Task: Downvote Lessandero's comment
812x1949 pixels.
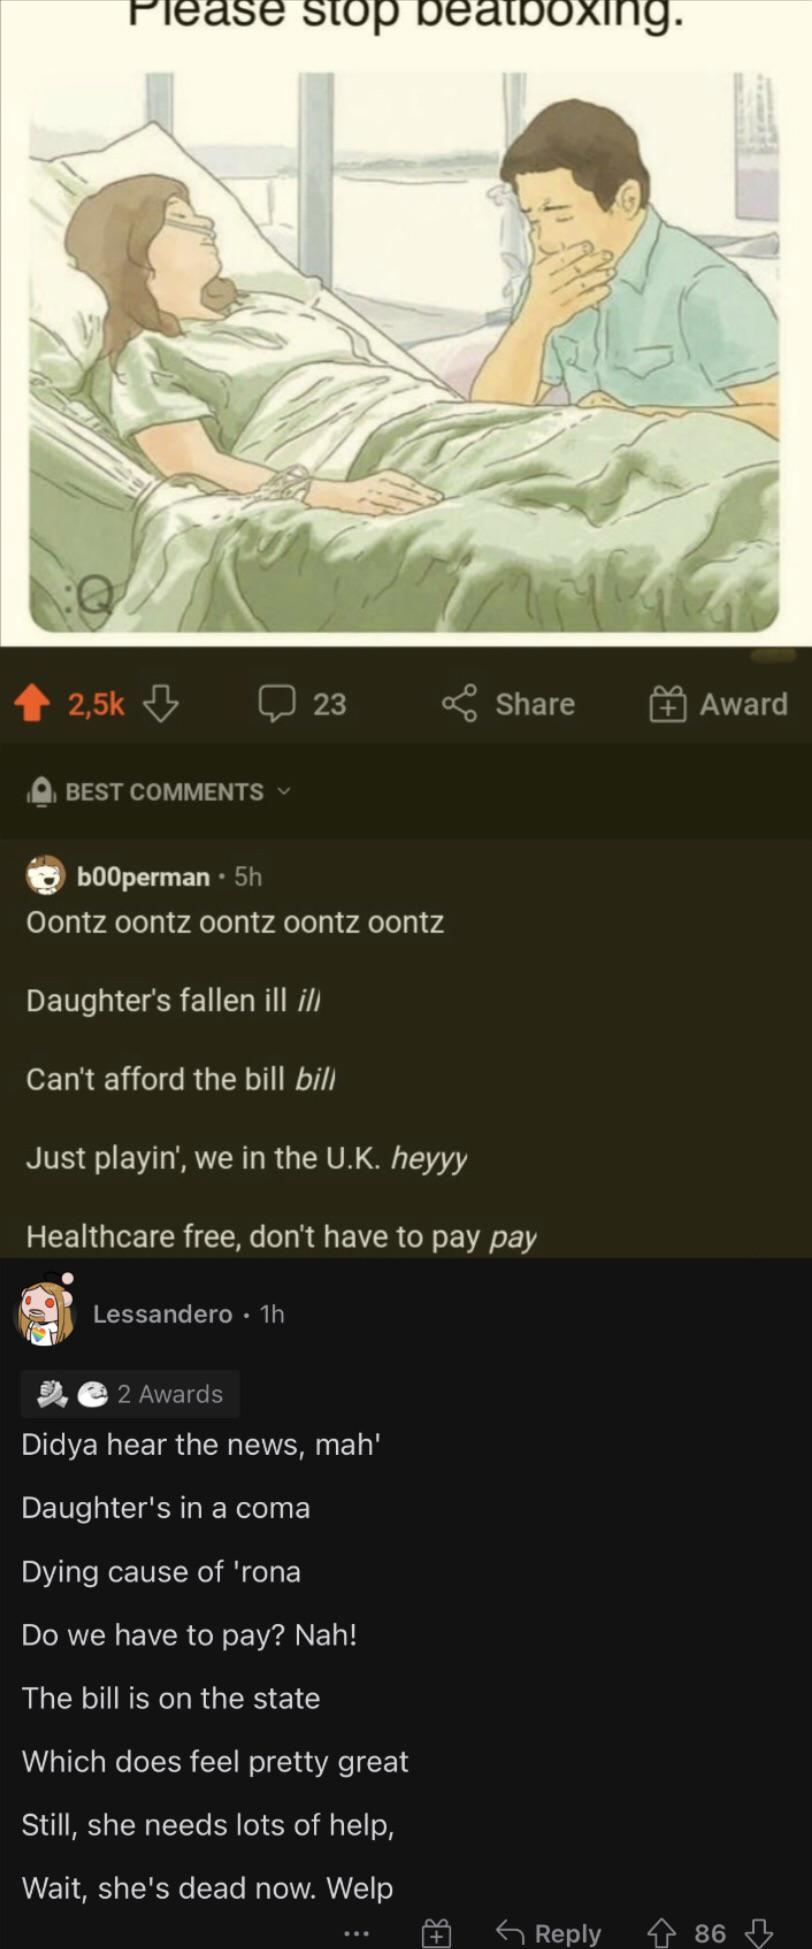Action: [759, 1932]
